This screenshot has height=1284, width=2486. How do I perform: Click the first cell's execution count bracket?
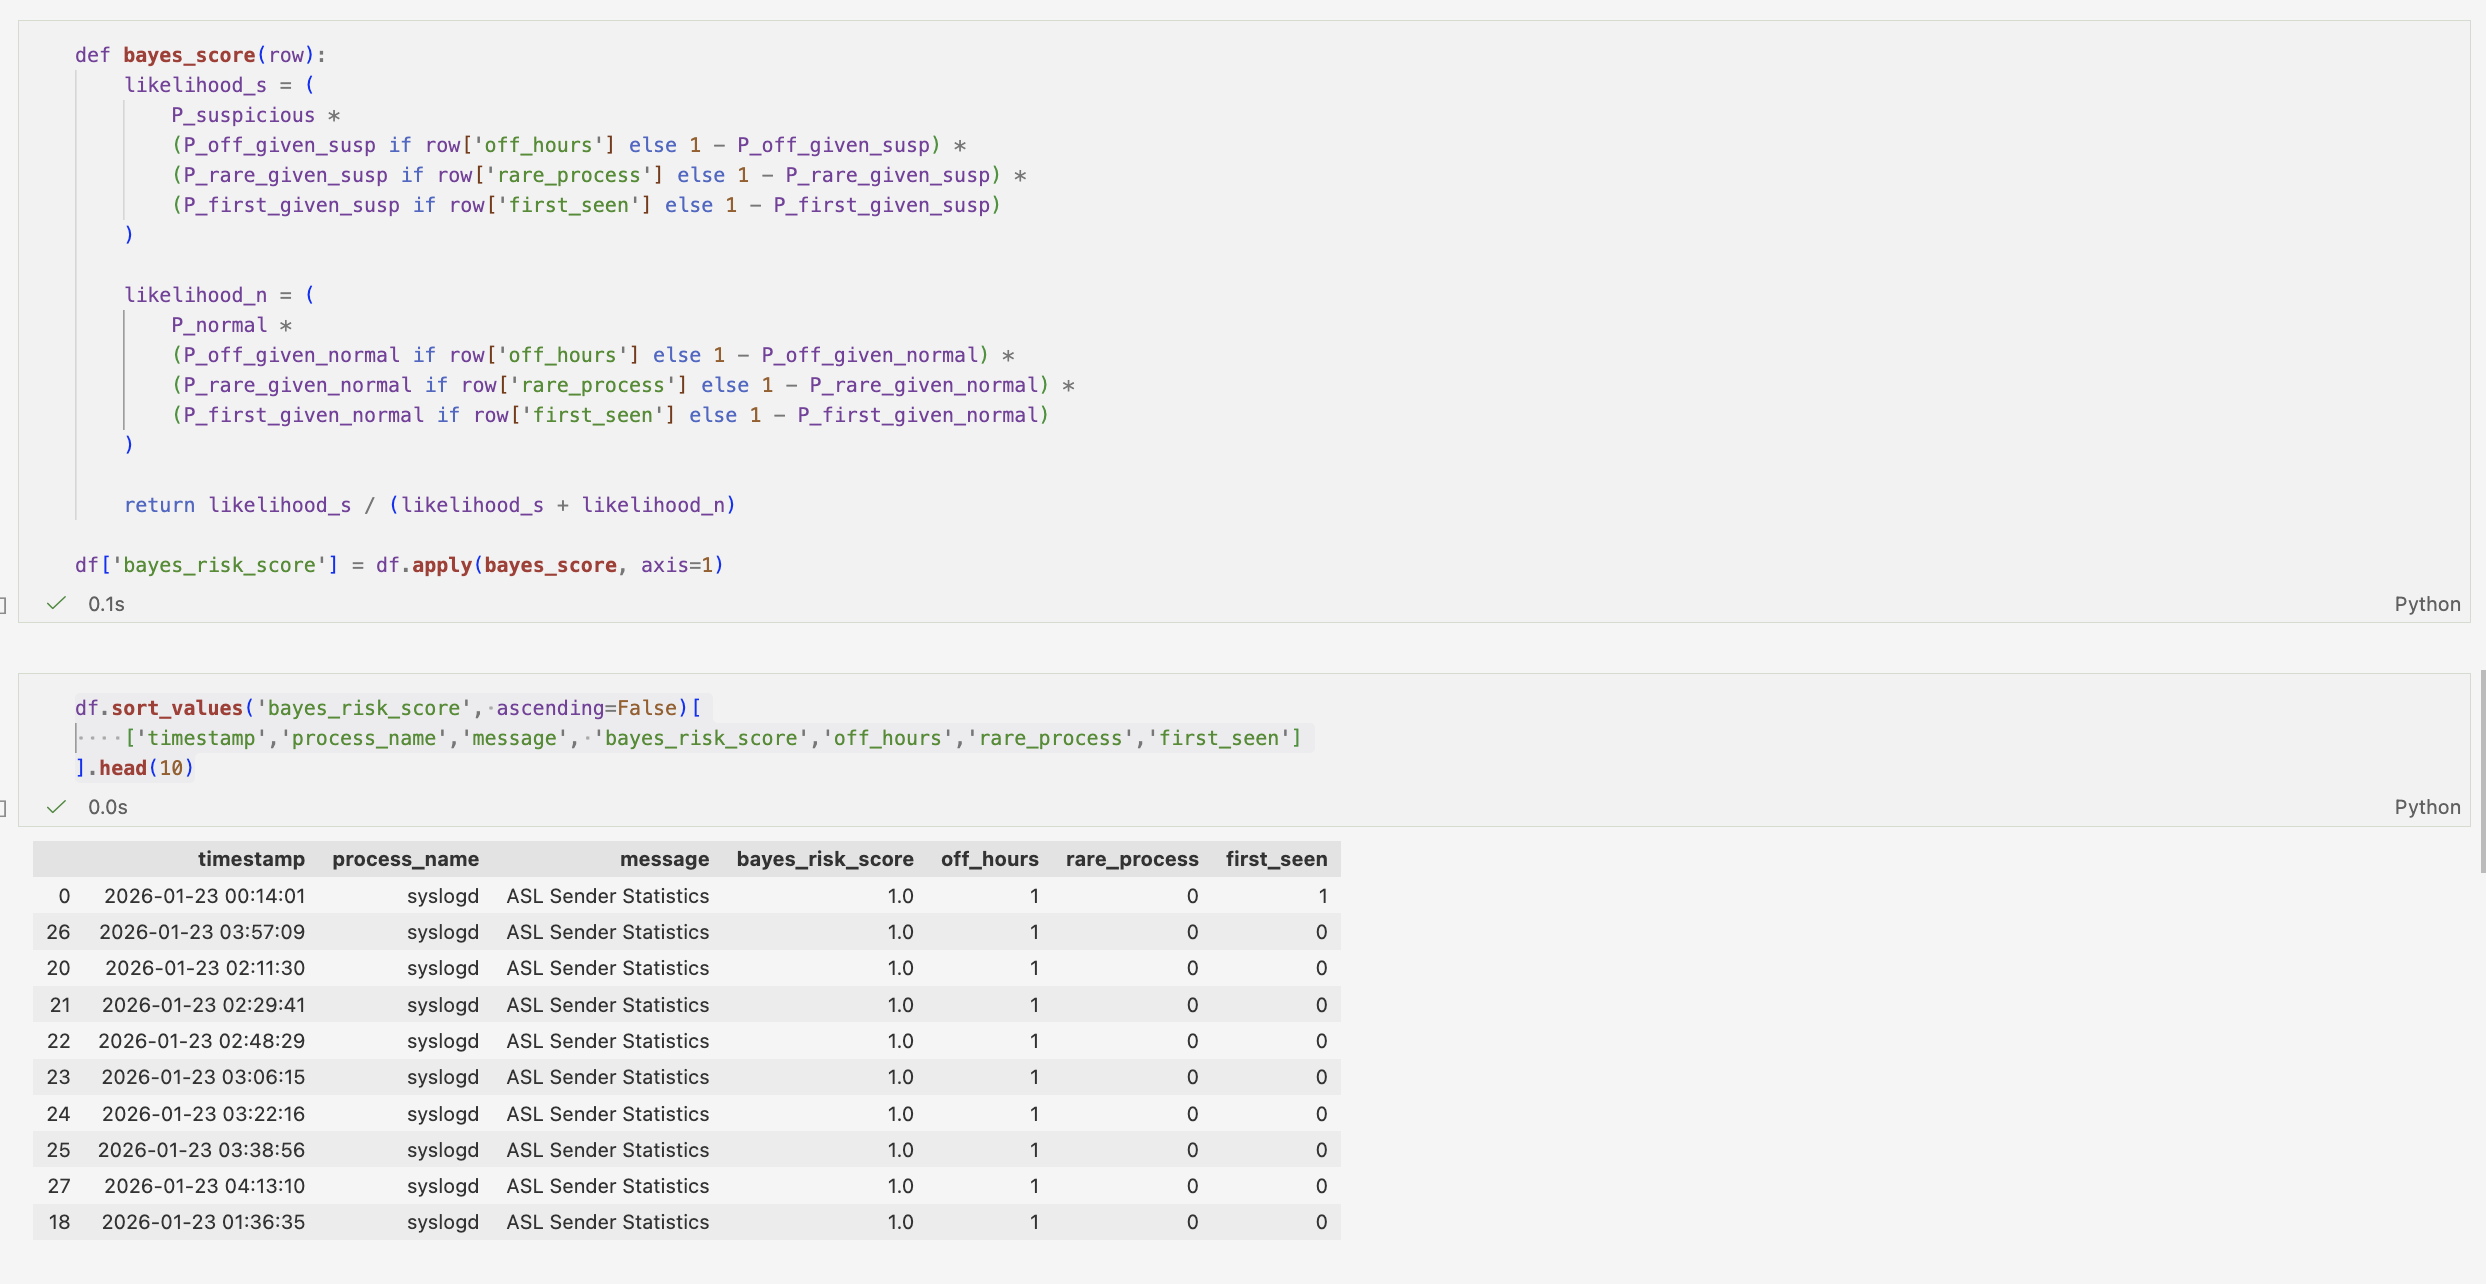click(4, 604)
